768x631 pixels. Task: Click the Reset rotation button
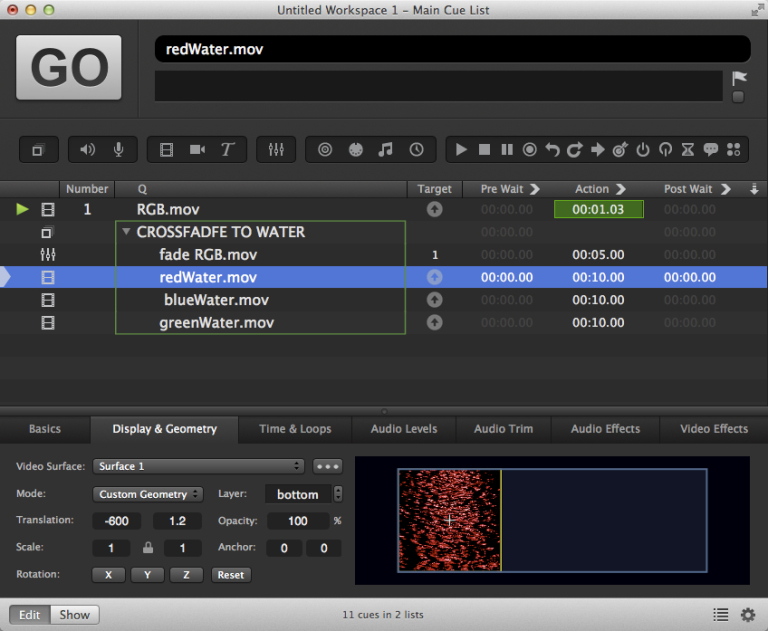tap(230, 575)
